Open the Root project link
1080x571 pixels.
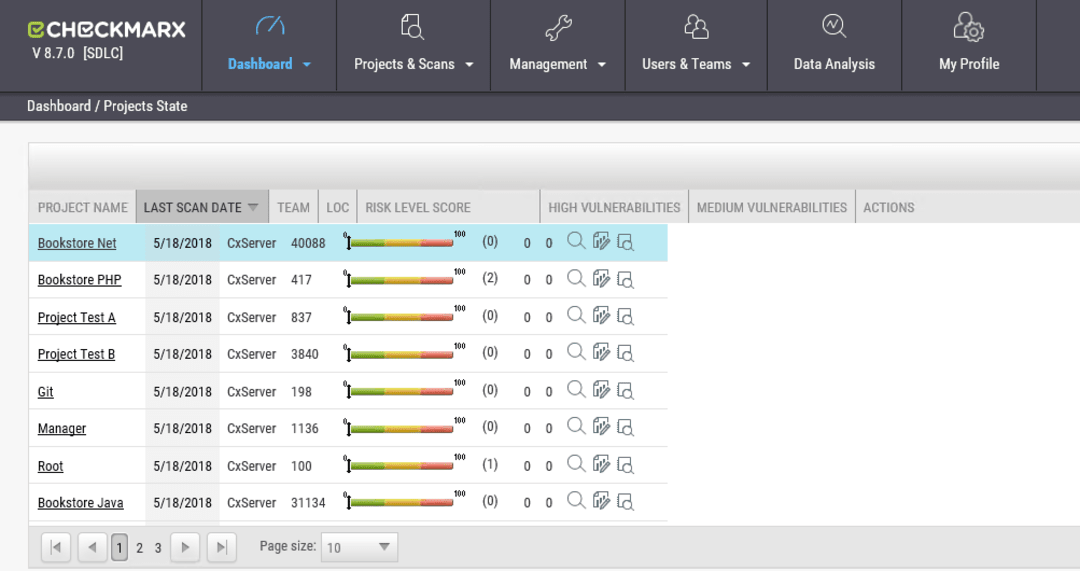[x=50, y=466]
